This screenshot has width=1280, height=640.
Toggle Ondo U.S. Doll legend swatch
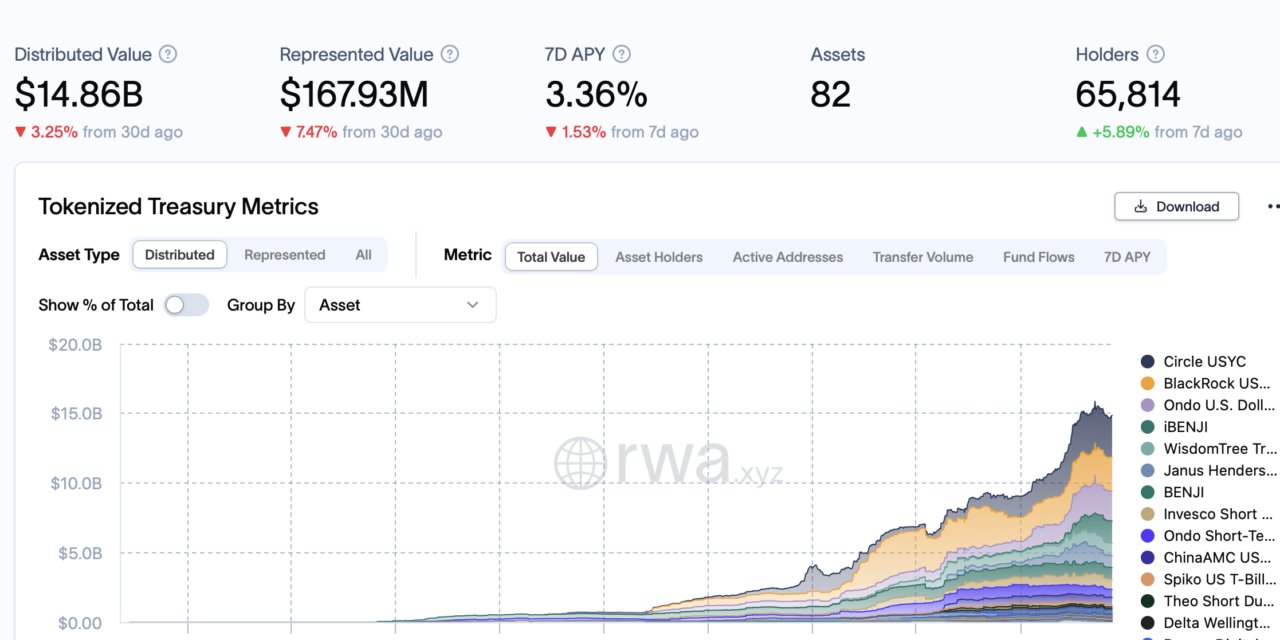point(1148,405)
